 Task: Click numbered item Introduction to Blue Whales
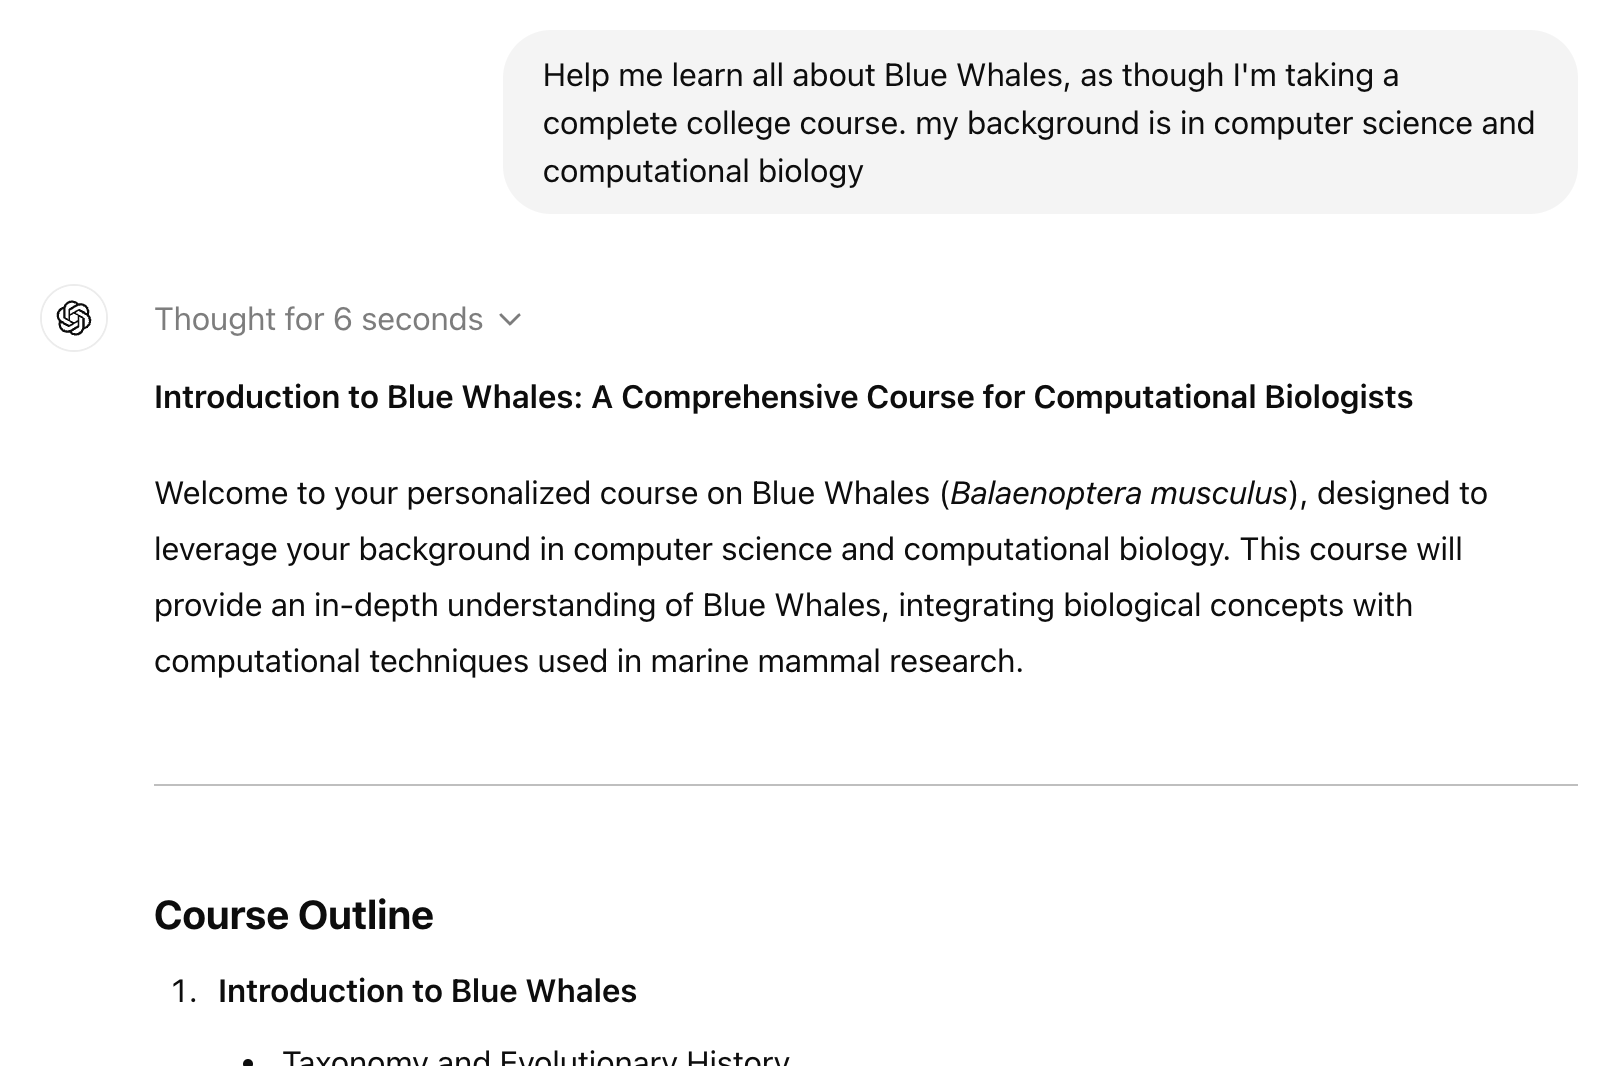[x=427, y=991]
